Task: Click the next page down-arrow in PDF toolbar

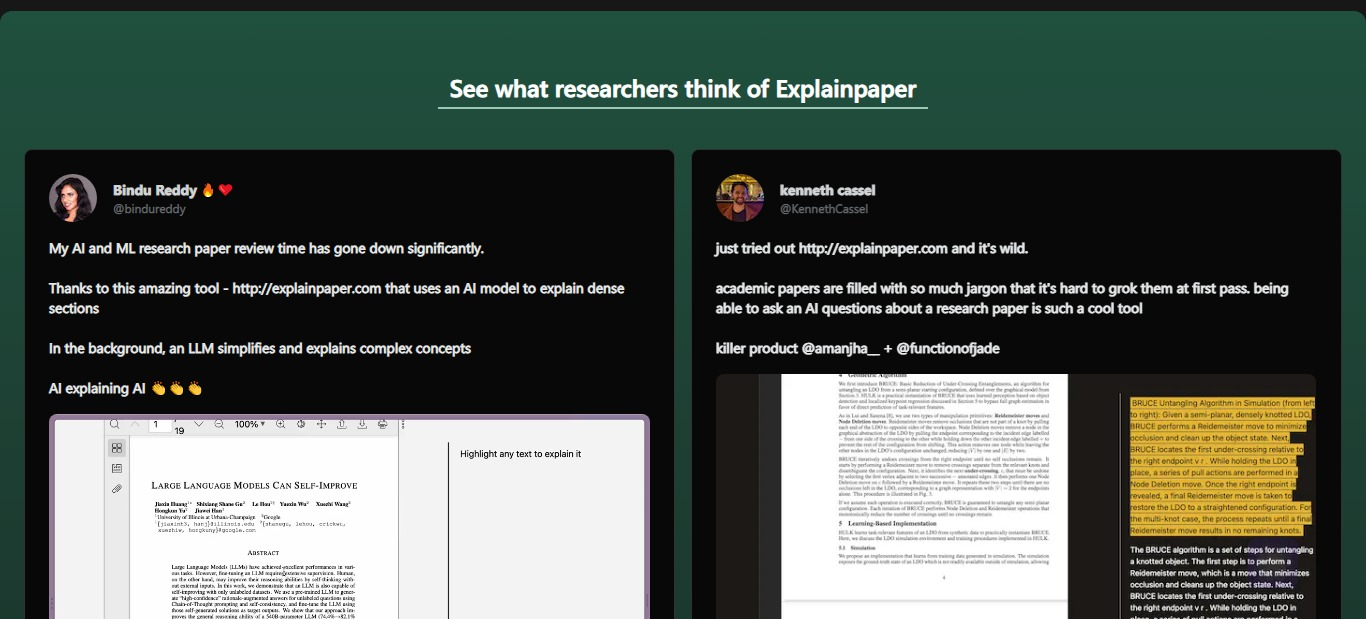Action: 199,424
